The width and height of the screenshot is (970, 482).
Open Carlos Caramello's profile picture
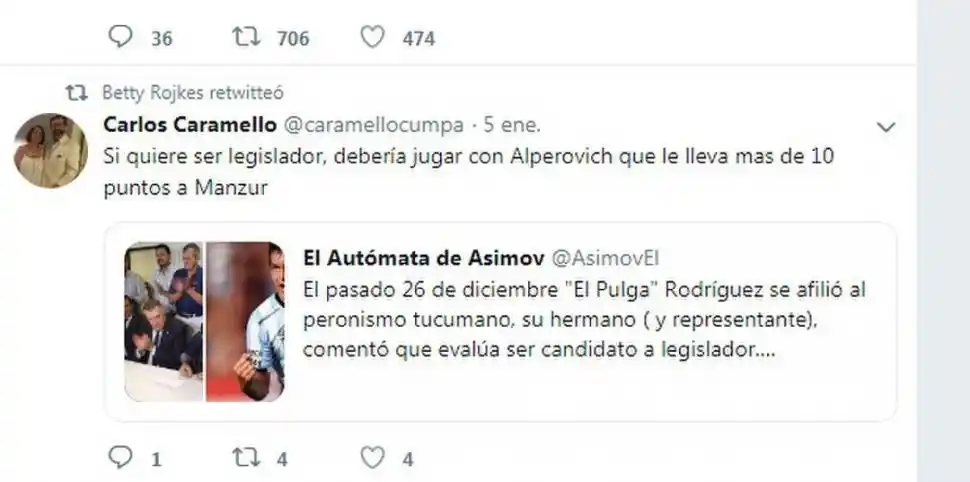click(51, 150)
